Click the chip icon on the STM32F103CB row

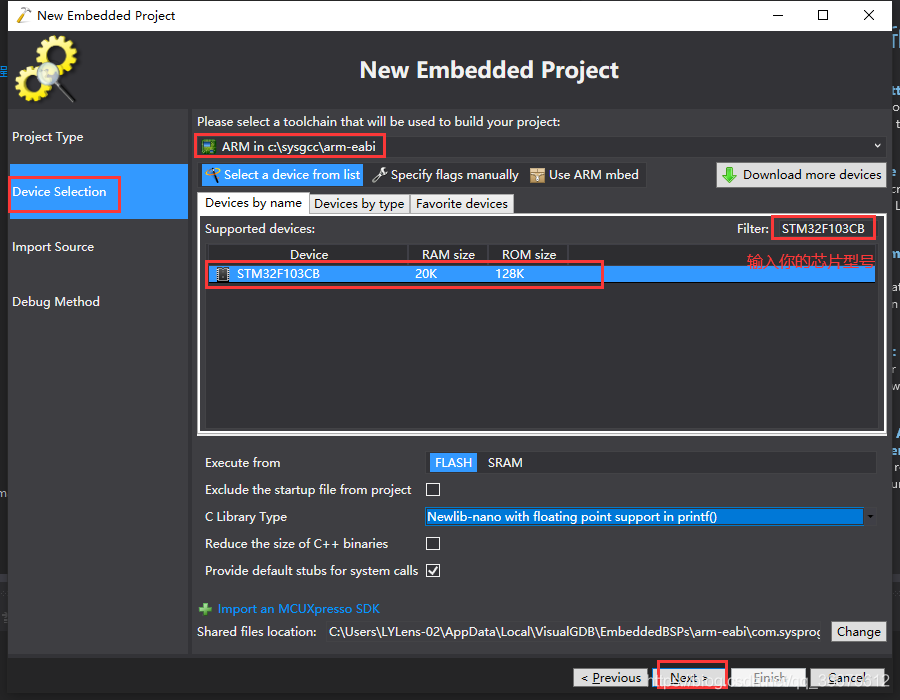222,274
